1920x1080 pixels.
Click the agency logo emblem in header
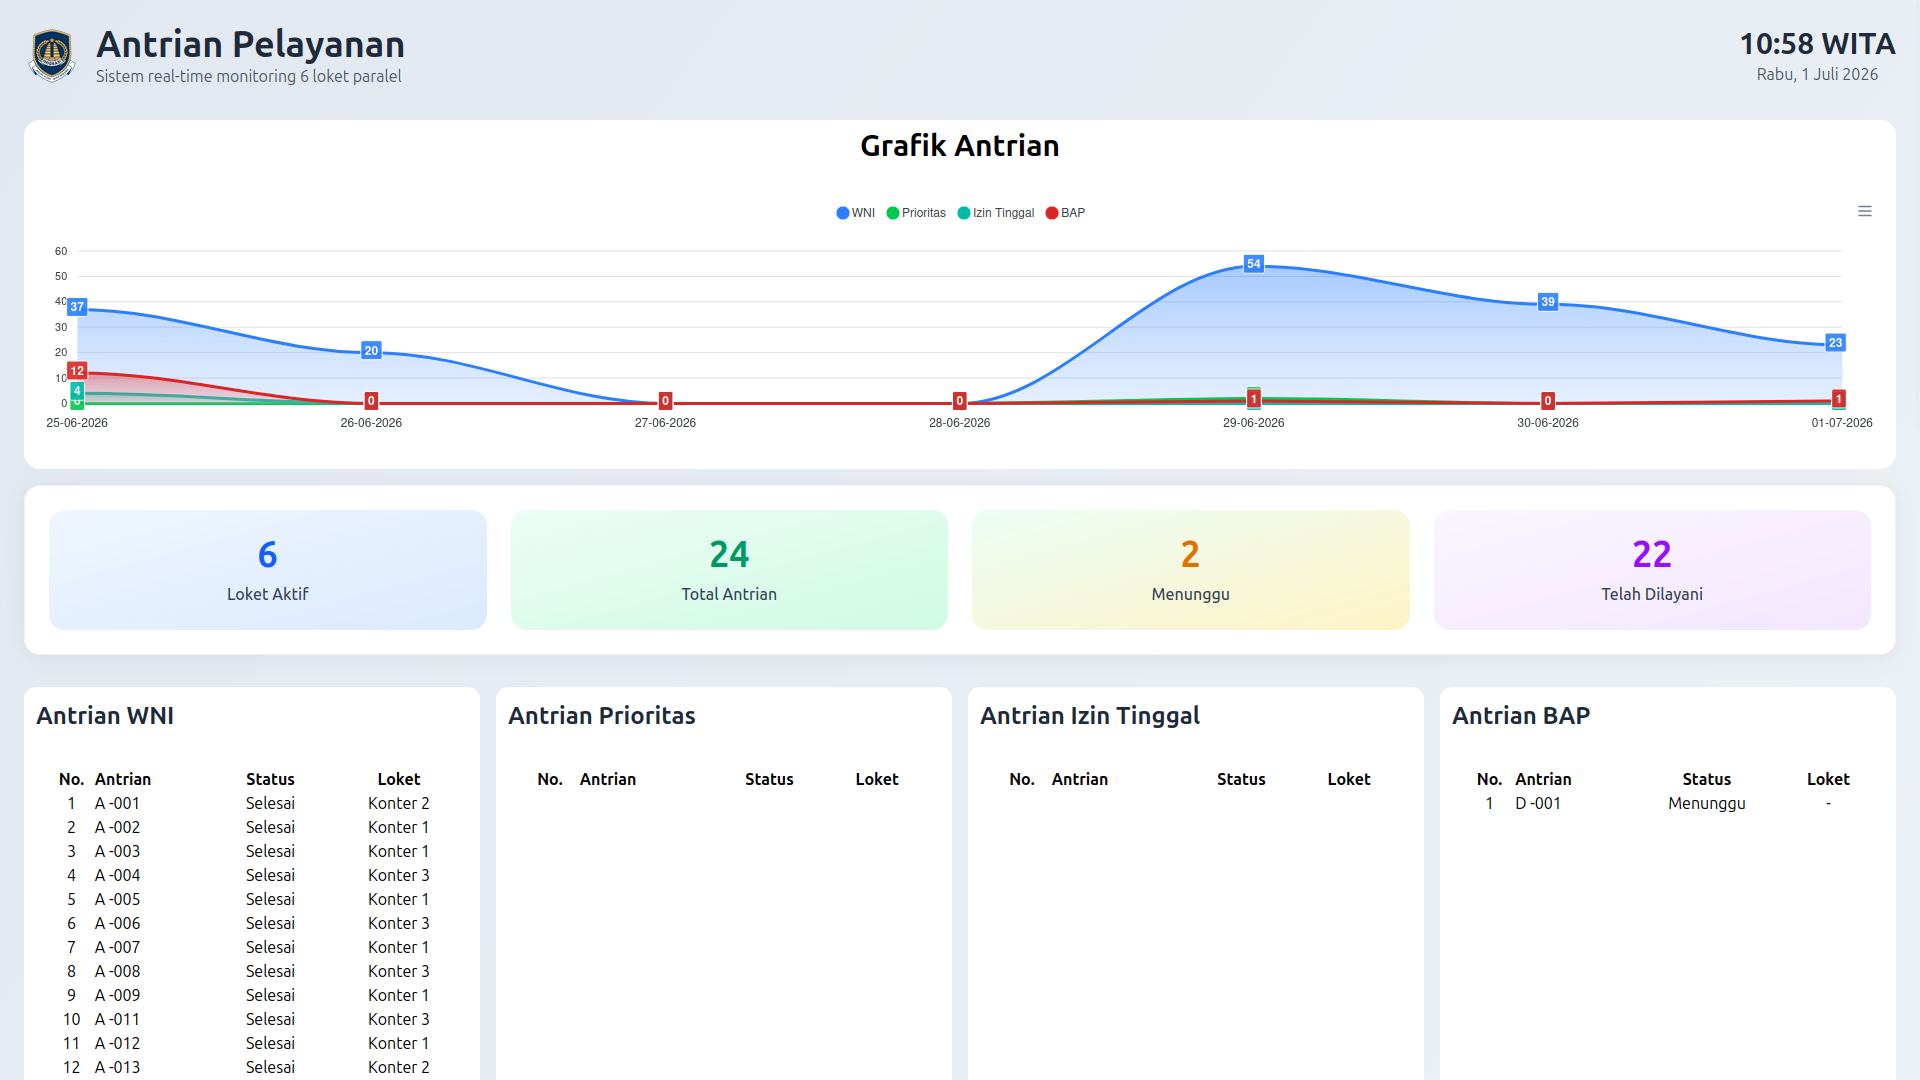coord(52,55)
